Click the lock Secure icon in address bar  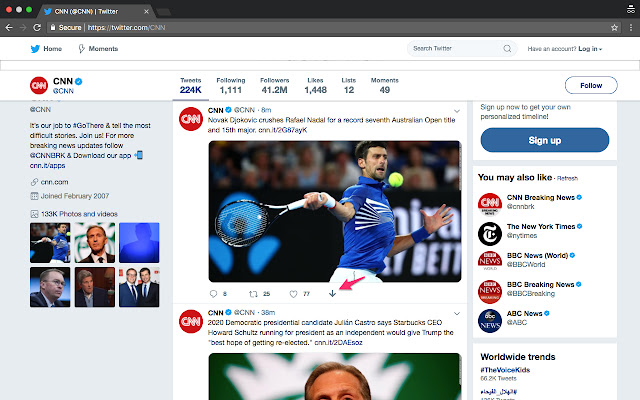pos(53,27)
